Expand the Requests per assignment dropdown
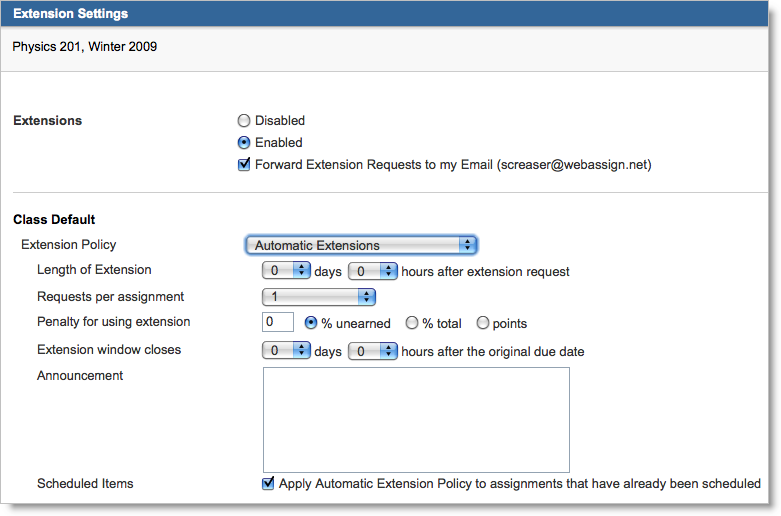The height and width of the screenshot is (516, 781). coord(318,297)
